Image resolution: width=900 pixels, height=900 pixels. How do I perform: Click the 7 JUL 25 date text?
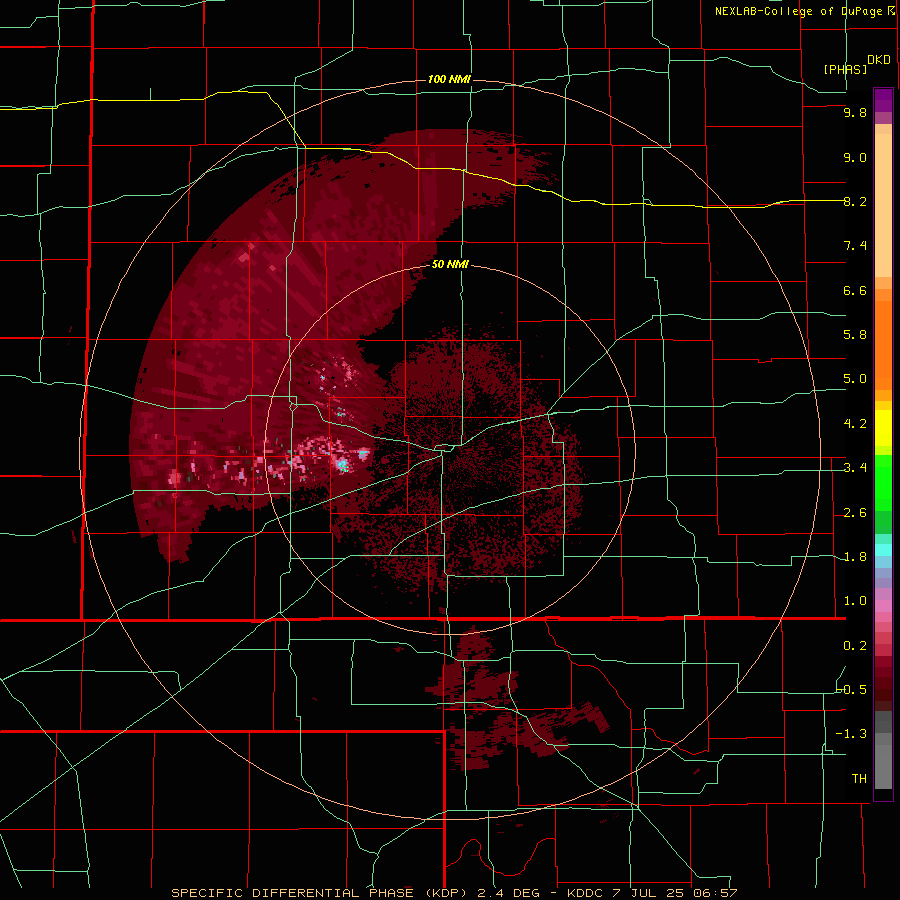(649, 893)
